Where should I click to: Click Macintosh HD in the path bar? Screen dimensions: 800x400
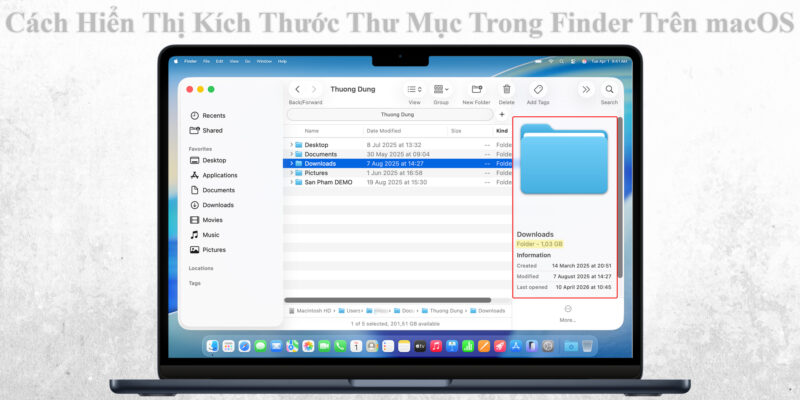tap(311, 311)
